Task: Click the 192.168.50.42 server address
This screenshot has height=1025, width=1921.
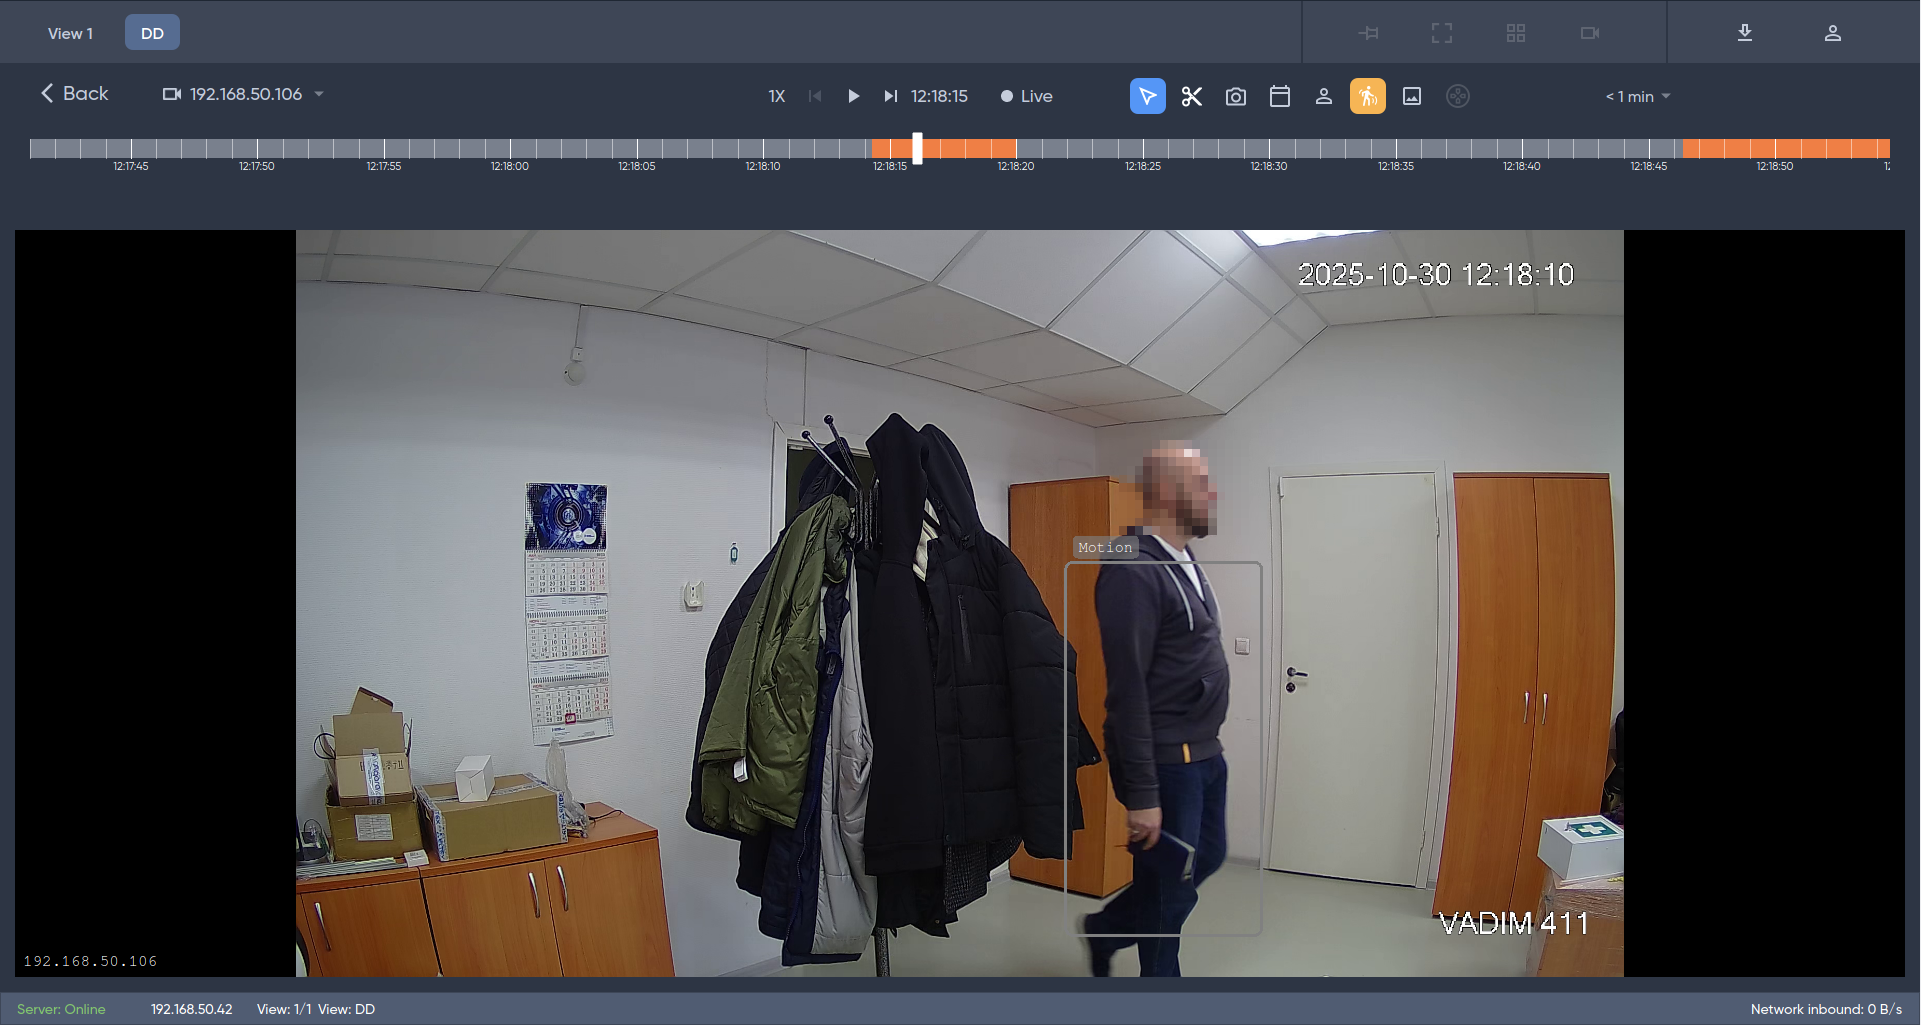Action: (191, 1009)
